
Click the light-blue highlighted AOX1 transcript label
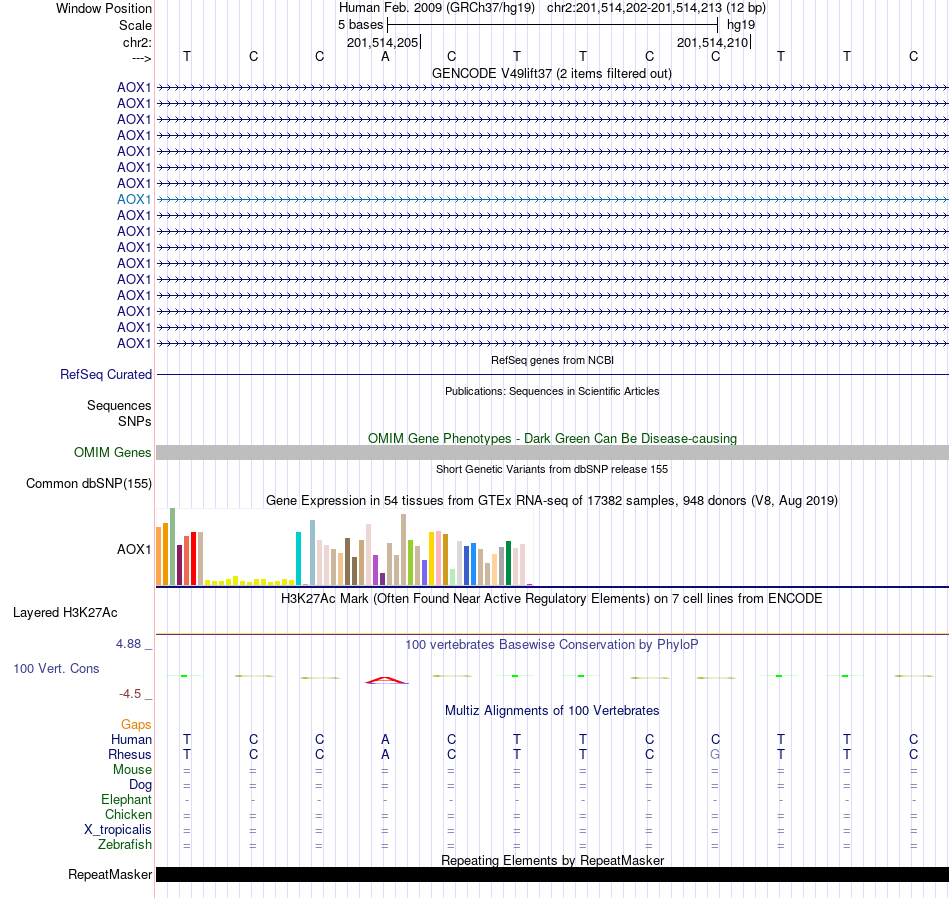click(x=134, y=199)
